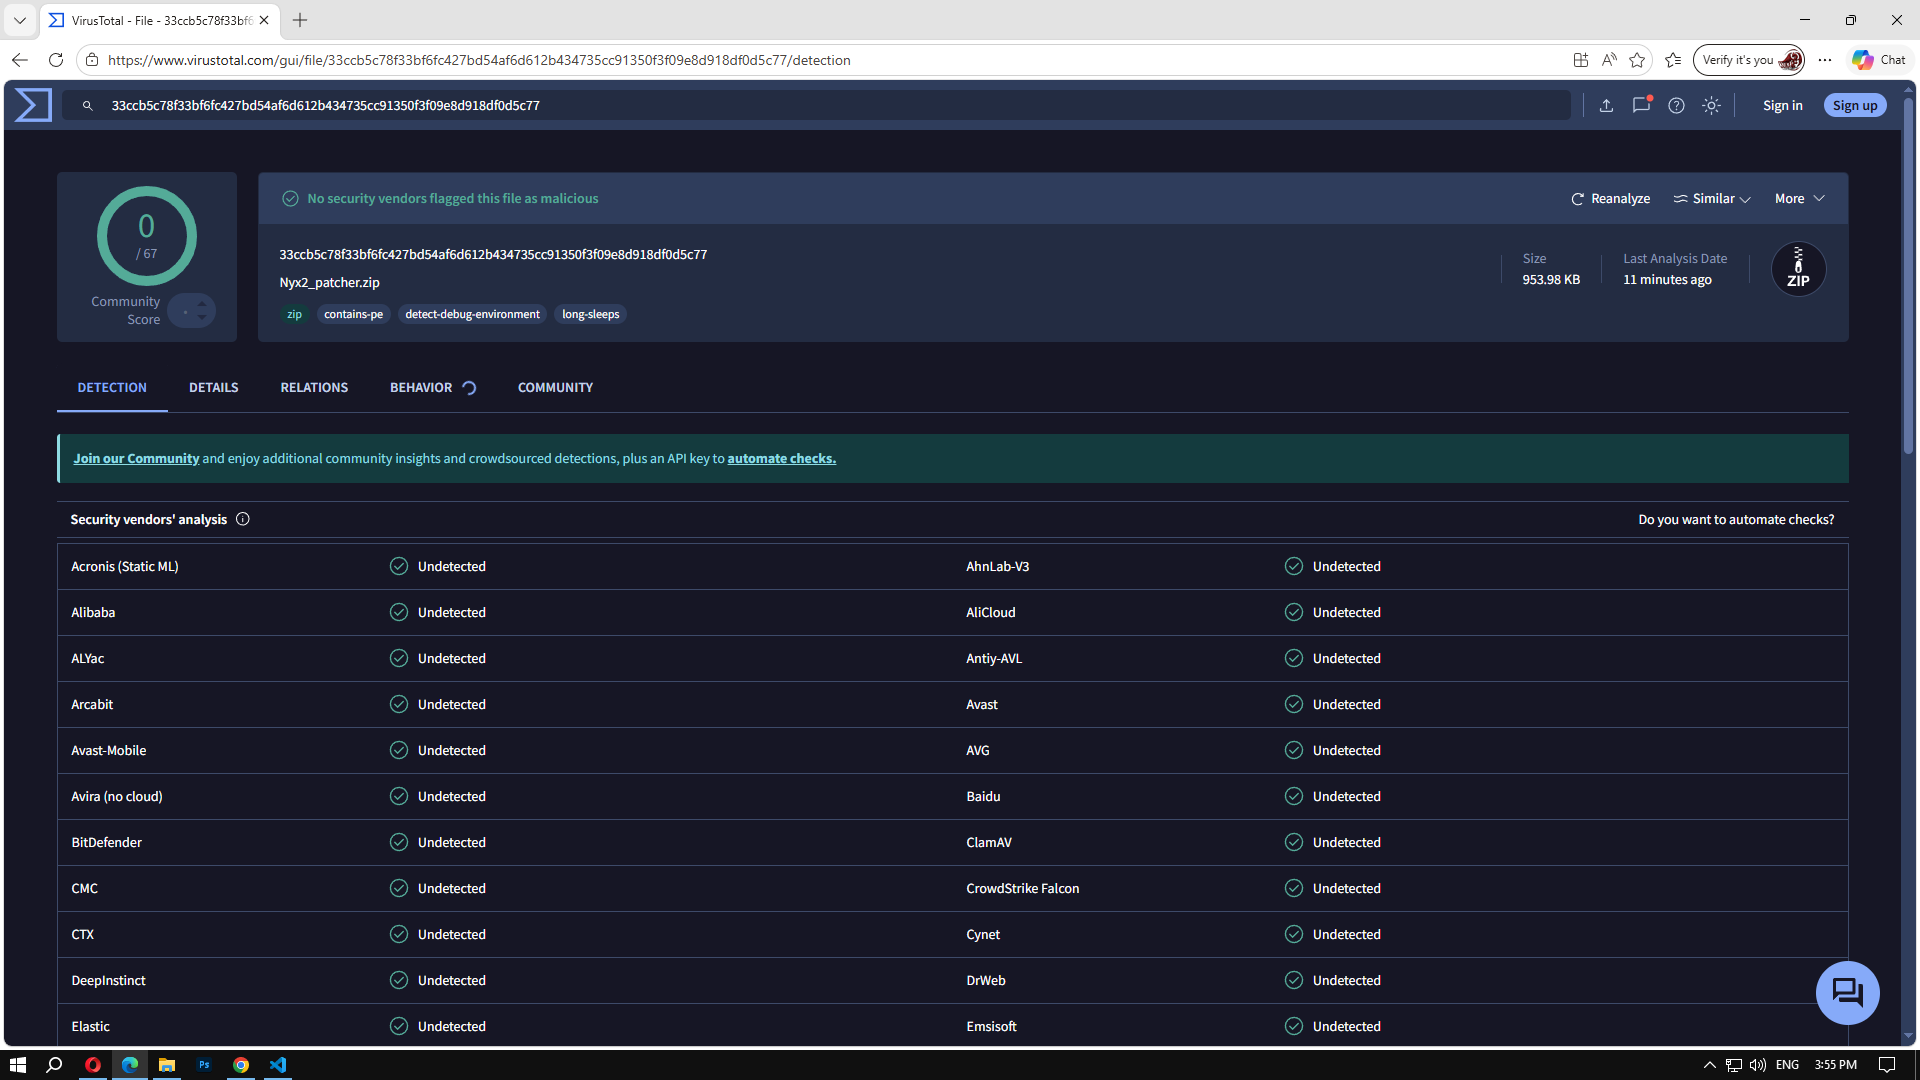Expand the Similar dropdown
The width and height of the screenshot is (1920, 1080).
(1712, 199)
